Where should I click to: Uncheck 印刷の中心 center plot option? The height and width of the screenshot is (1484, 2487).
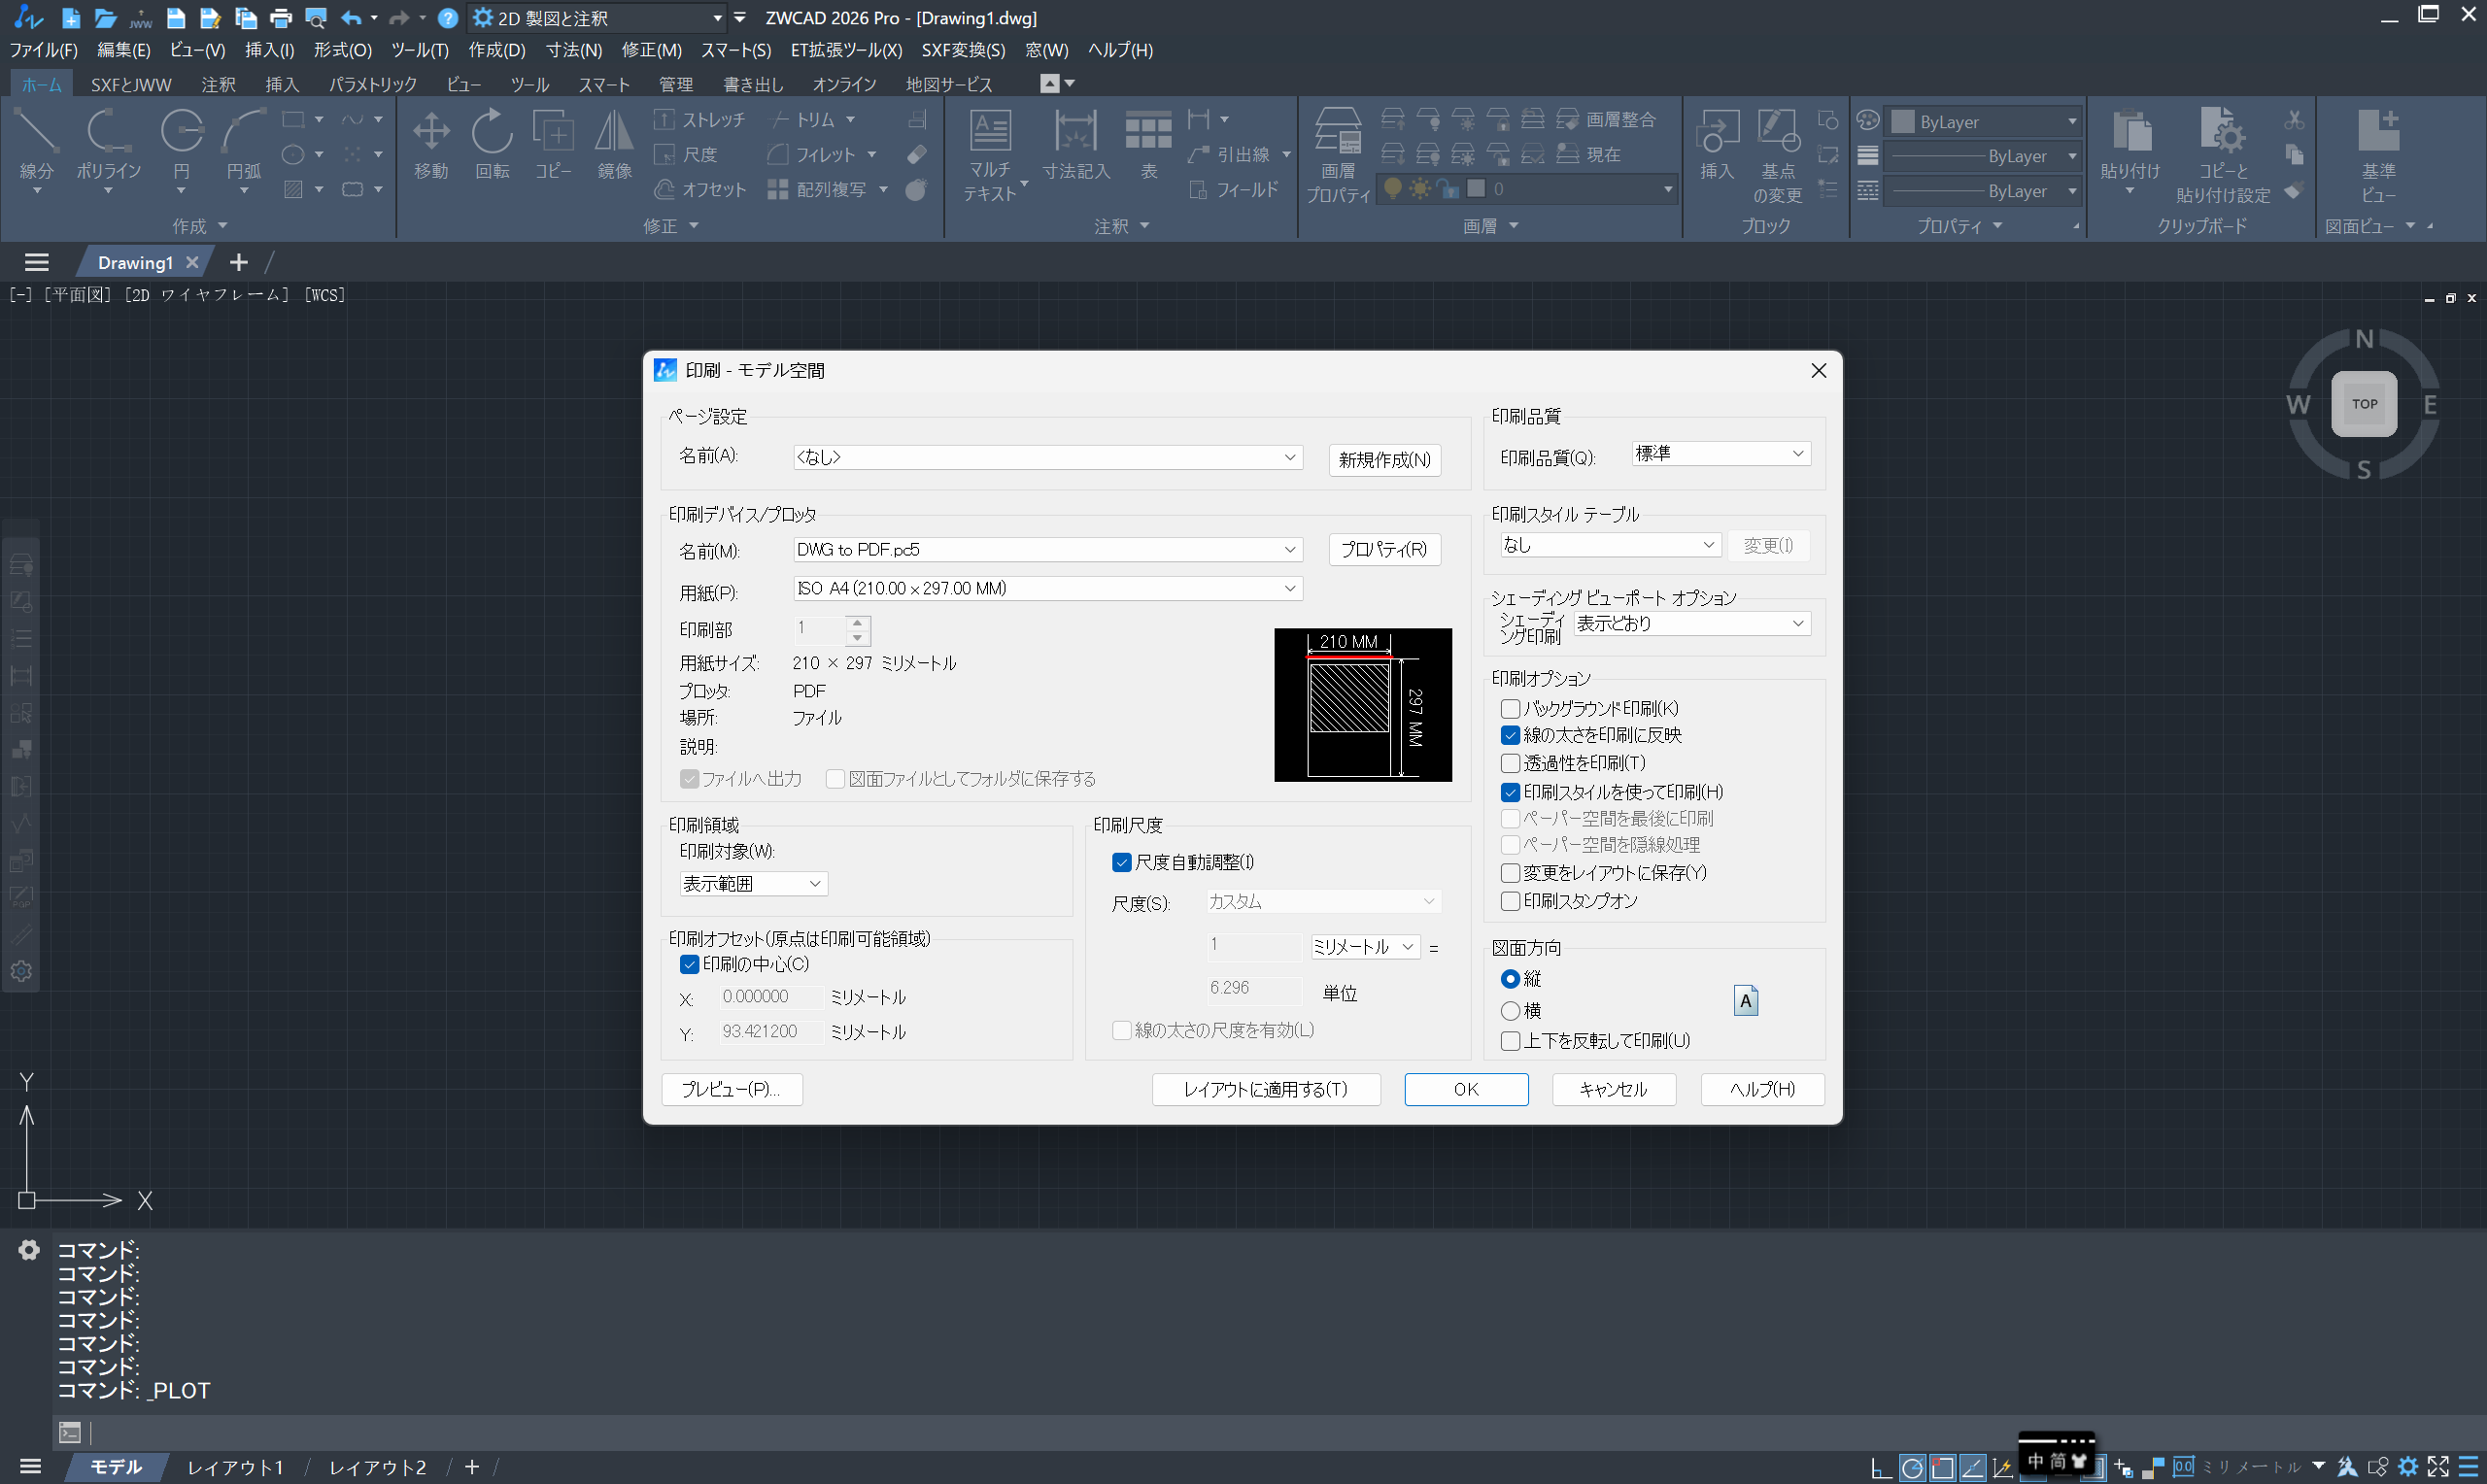coord(689,965)
